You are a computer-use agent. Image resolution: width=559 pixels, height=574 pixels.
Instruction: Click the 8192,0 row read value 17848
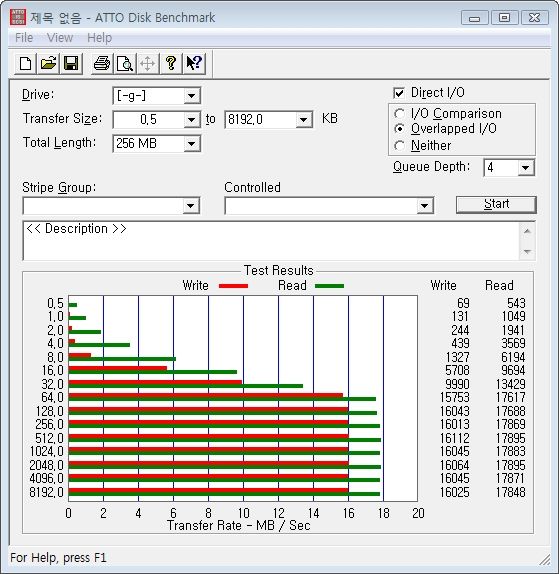pyautogui.click(x=510, y=492)
